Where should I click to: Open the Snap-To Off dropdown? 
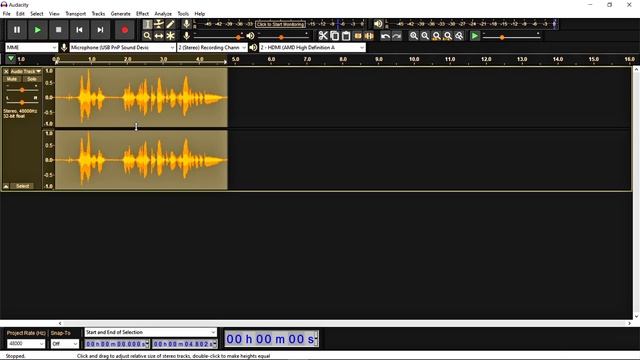tap(64, 344)
